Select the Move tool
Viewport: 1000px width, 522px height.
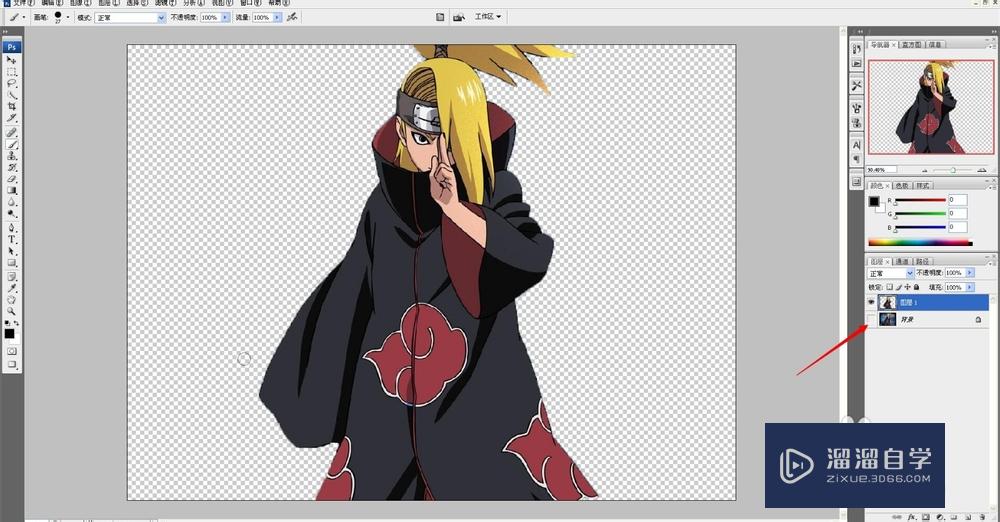point(12,61)
